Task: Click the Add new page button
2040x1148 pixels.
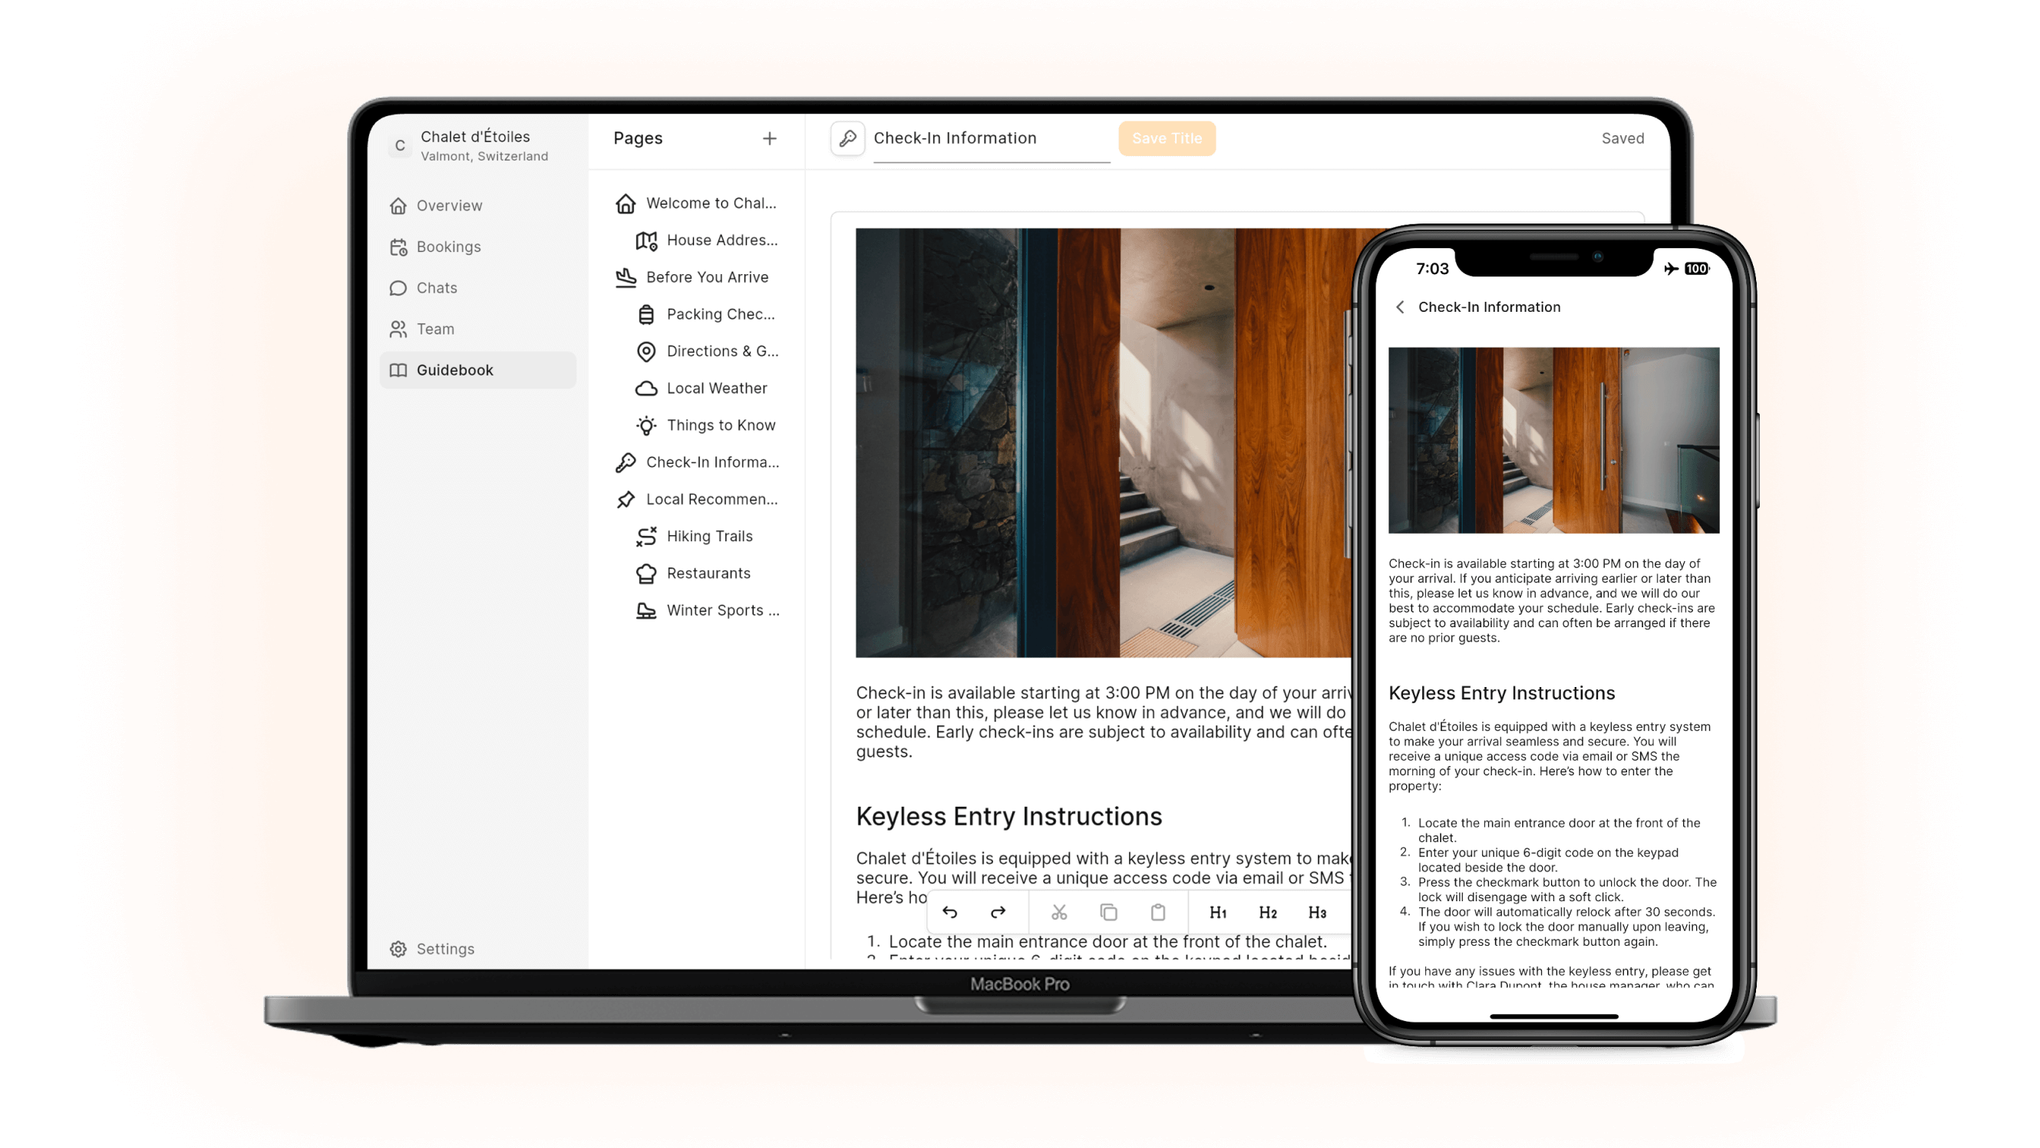Action: point(769,137)
